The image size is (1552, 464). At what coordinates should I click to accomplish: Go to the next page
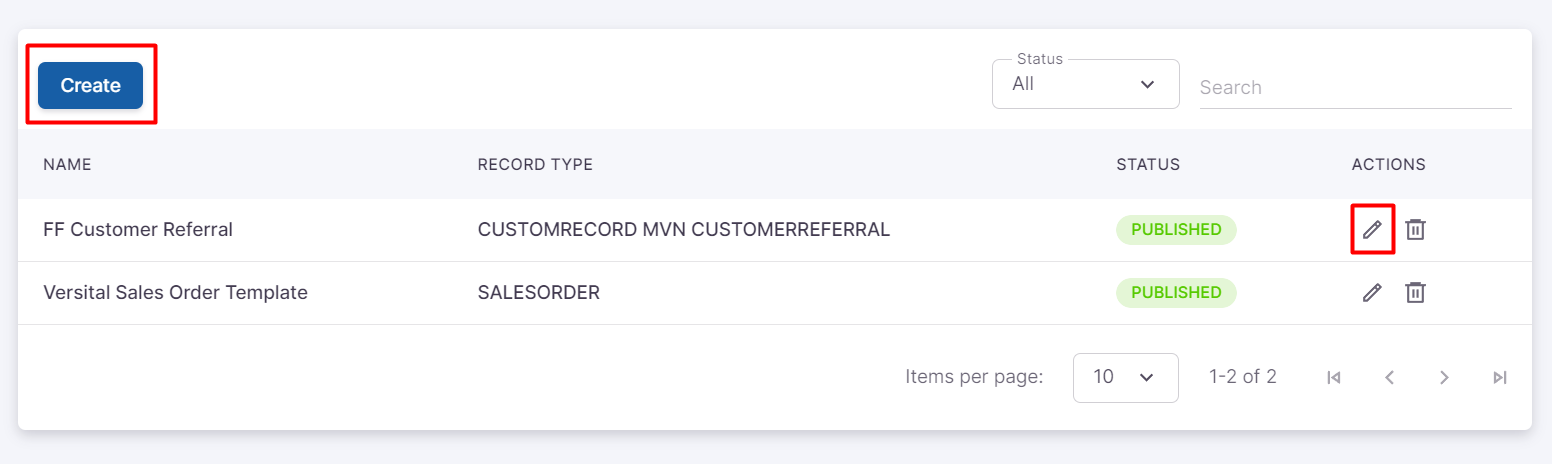[1444, 377]
